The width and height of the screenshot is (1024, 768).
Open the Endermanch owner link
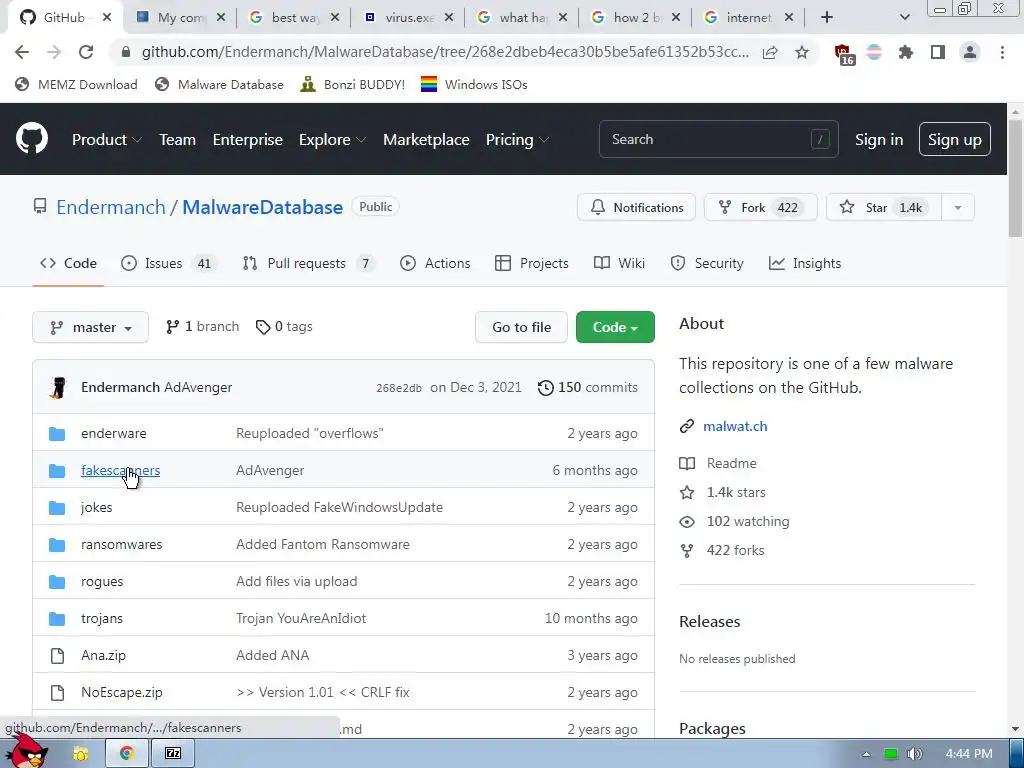click(x=111, y=207)
